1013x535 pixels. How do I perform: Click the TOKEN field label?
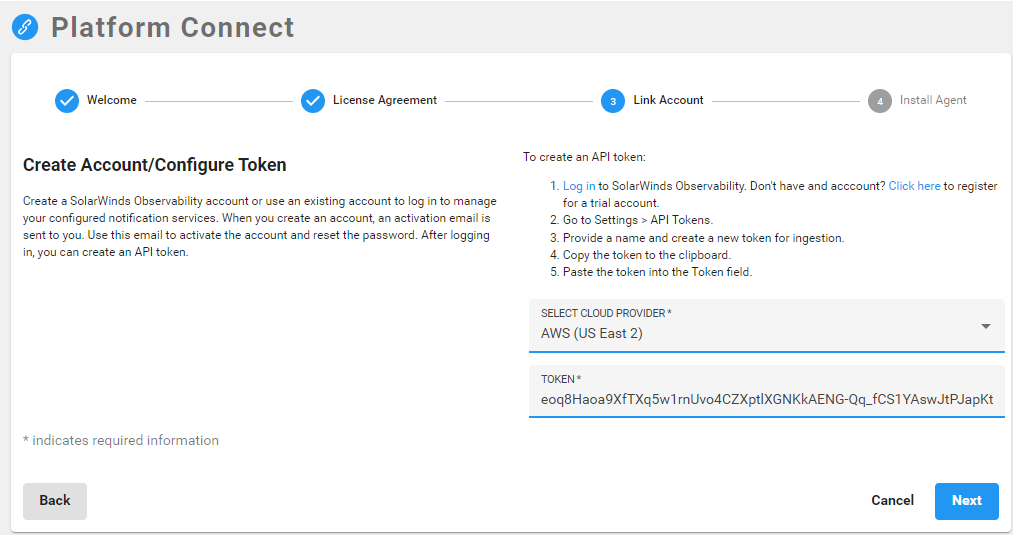[561, 379]
